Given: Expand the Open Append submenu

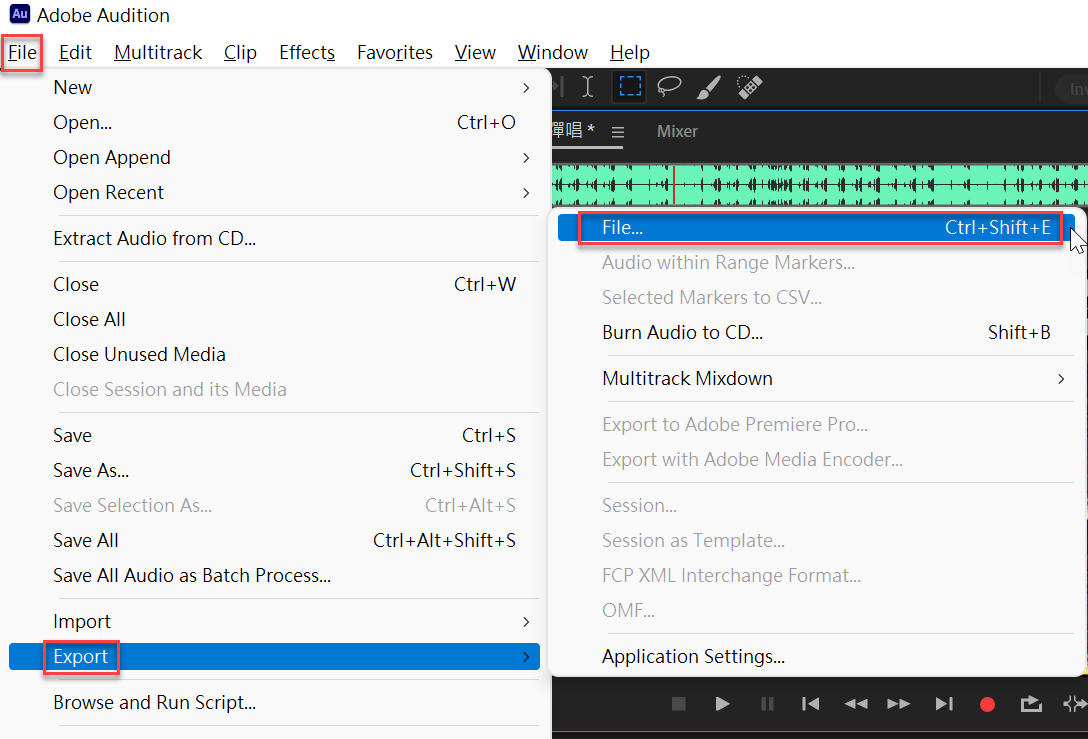Looking at the screenshot, I should [274, 158].
